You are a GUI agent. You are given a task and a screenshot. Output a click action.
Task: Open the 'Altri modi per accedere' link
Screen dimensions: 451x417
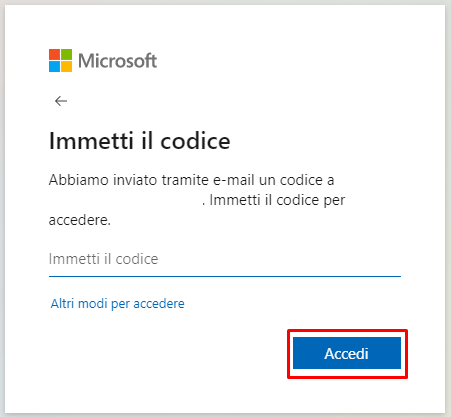pyautogui.click(x=117, y=304)
